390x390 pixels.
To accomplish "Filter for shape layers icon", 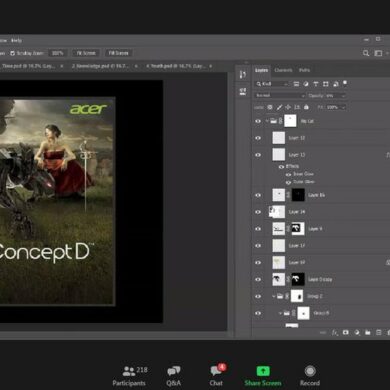I will coord(326,84).
